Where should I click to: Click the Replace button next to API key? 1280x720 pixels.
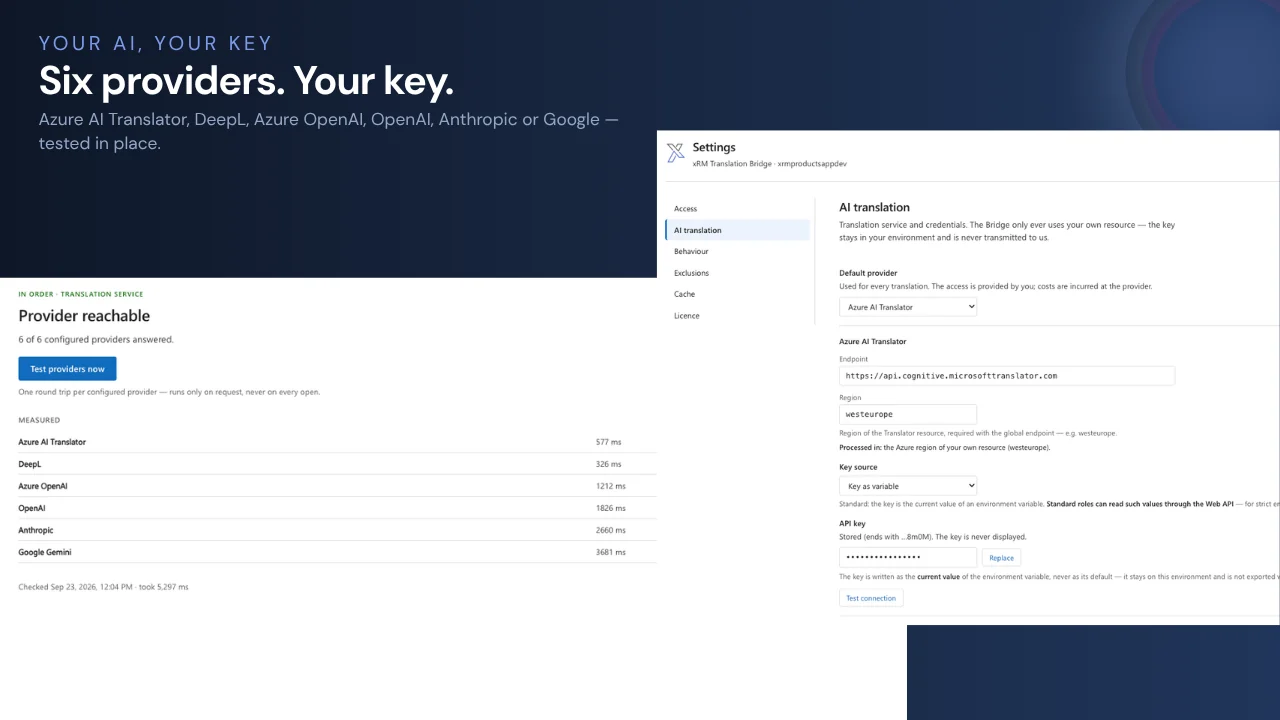pyautogui.click(x=1001, y=558)
